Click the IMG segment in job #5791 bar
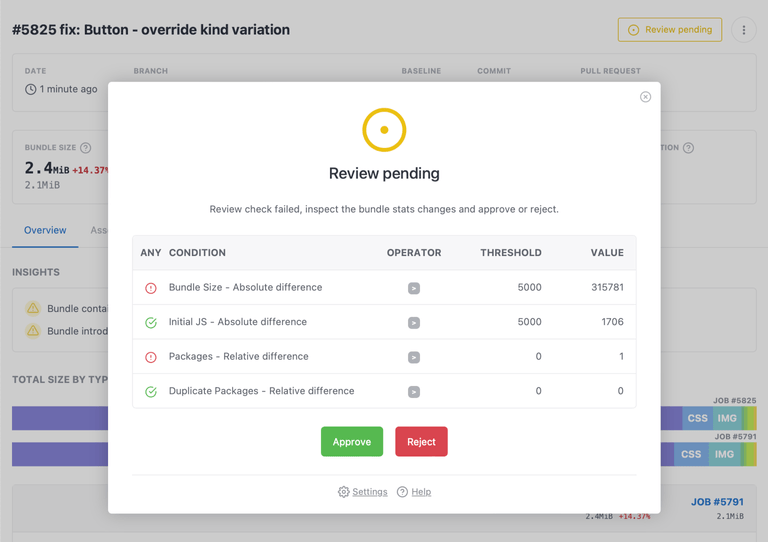Screen dimensions: 768x542 (724, 454)
